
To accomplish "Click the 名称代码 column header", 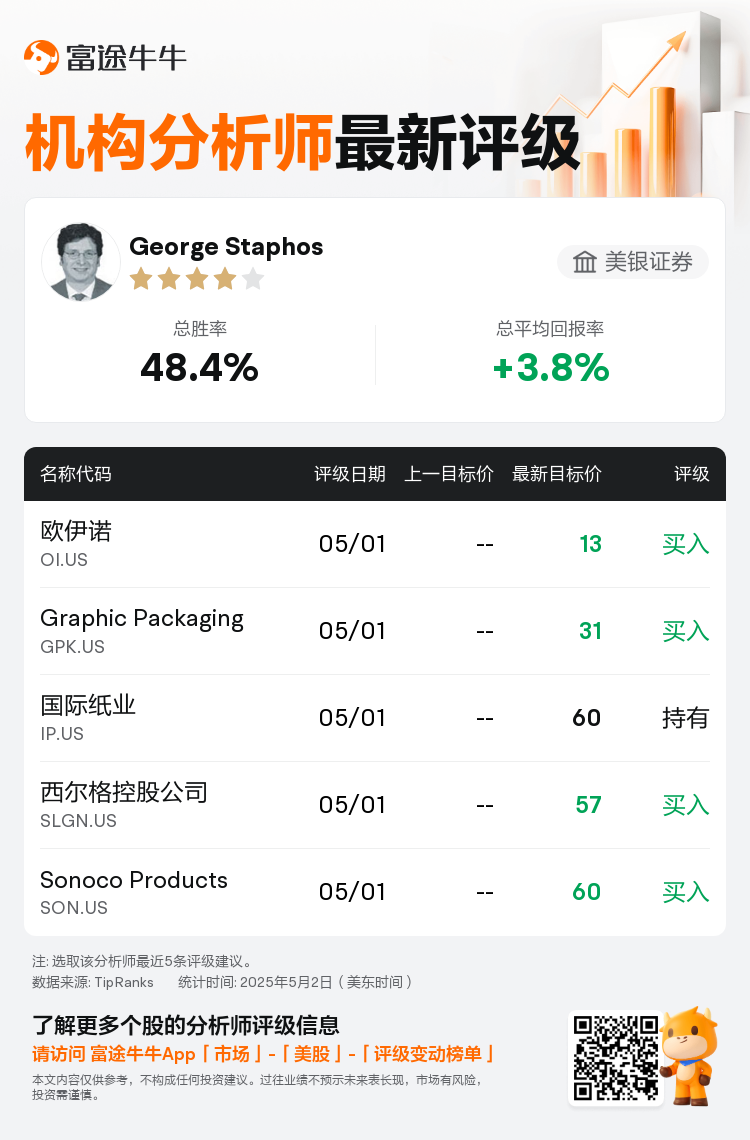I will 76,474.
